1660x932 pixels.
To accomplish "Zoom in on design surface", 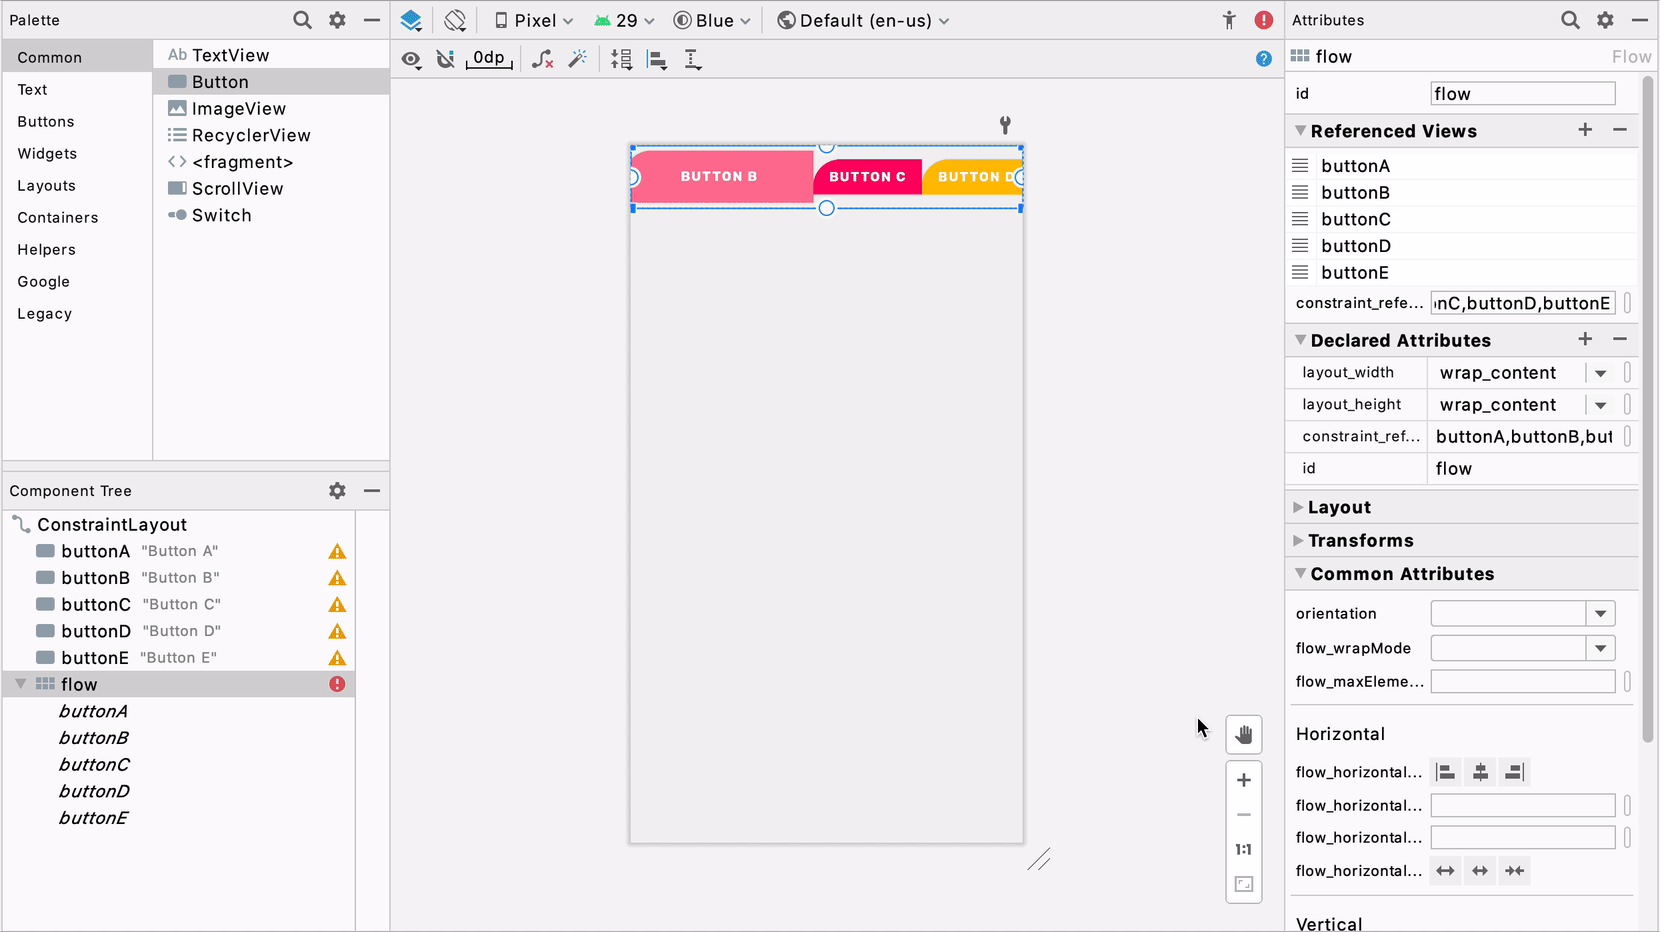I will point(1244,780).
